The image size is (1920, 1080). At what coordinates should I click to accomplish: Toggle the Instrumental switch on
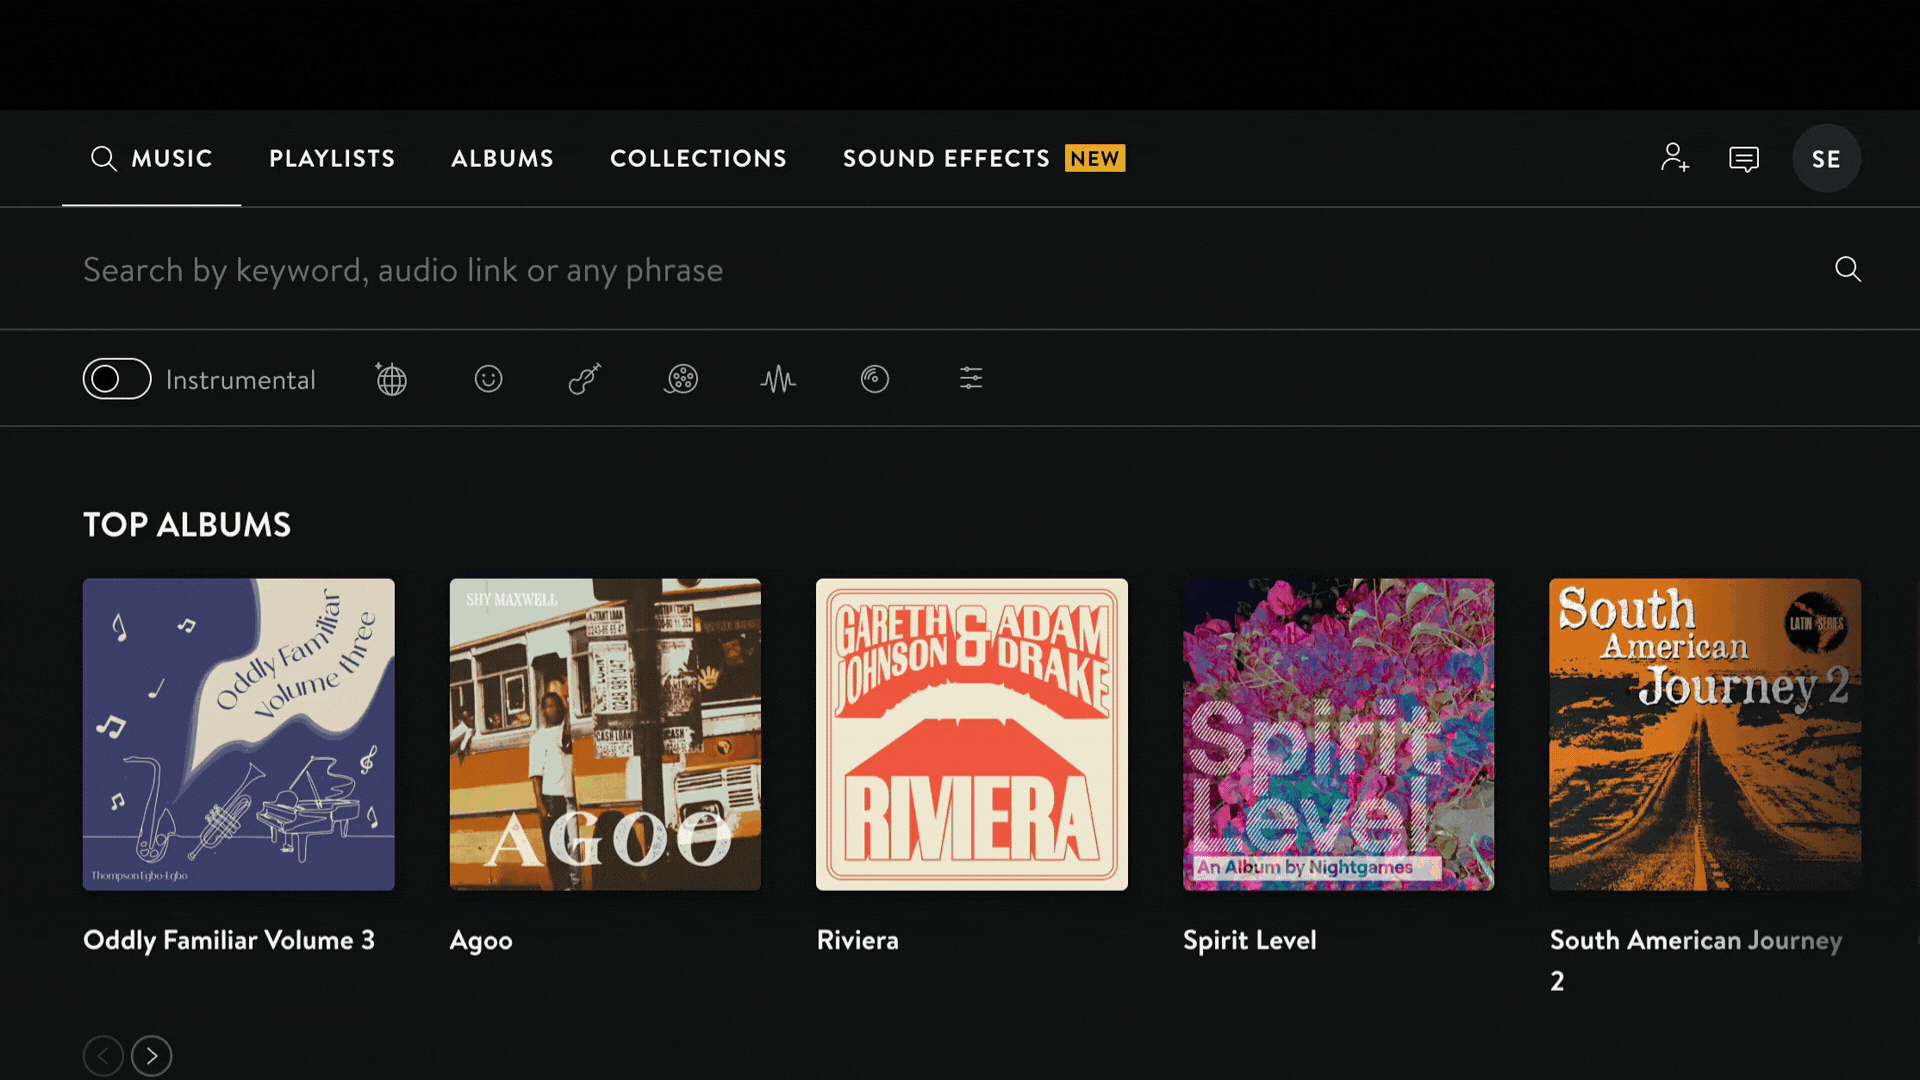point(117,379)
